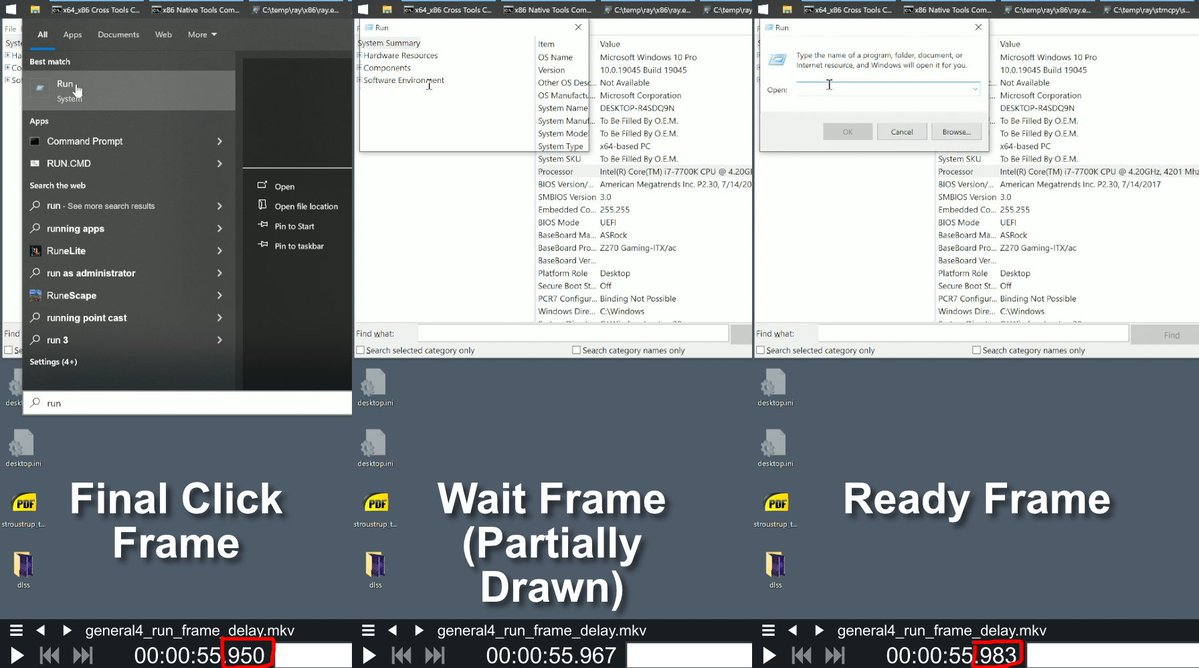The height and width of the screenshot is (668, 1199).
Task: Click the Open text field in the Run dialog
Action: click(887, 89)
